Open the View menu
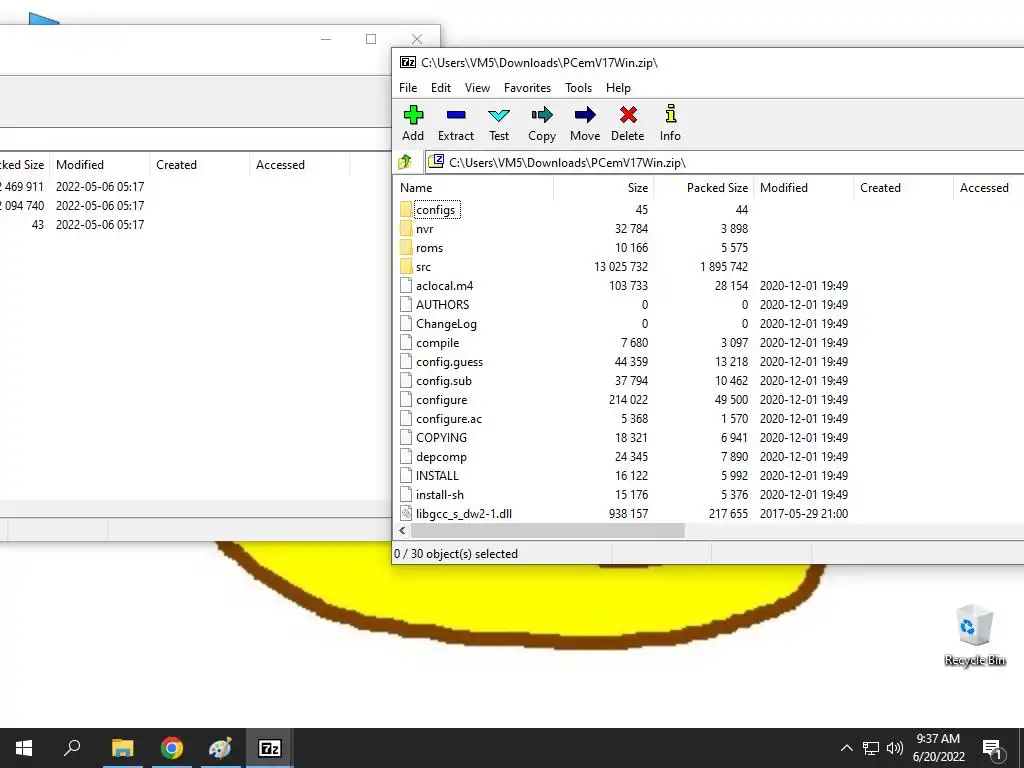The image size is (1024, 768). point(477,88)
